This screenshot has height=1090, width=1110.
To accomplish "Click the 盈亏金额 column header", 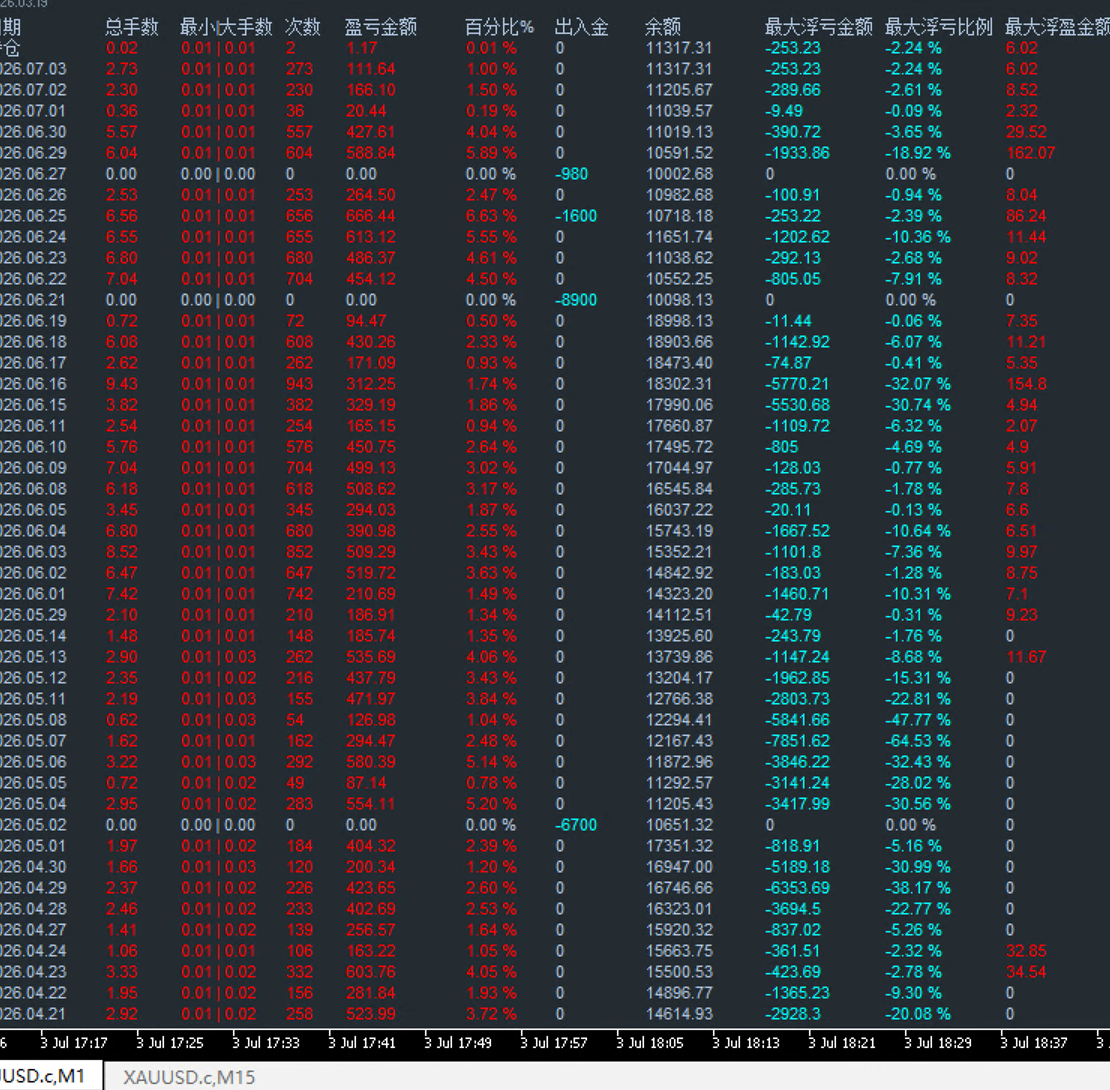I will point(381,27).
